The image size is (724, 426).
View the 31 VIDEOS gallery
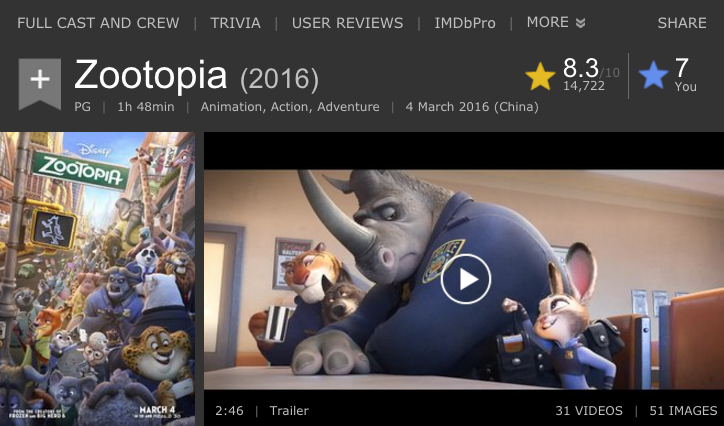[589, 410]
